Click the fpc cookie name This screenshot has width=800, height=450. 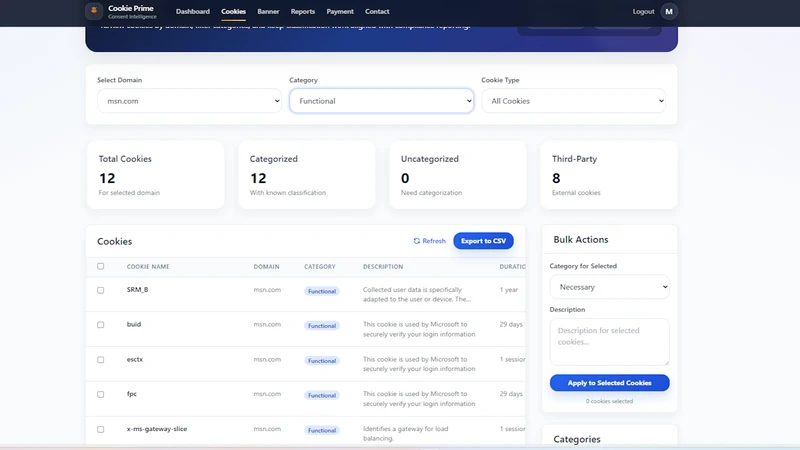pos(132,394)
